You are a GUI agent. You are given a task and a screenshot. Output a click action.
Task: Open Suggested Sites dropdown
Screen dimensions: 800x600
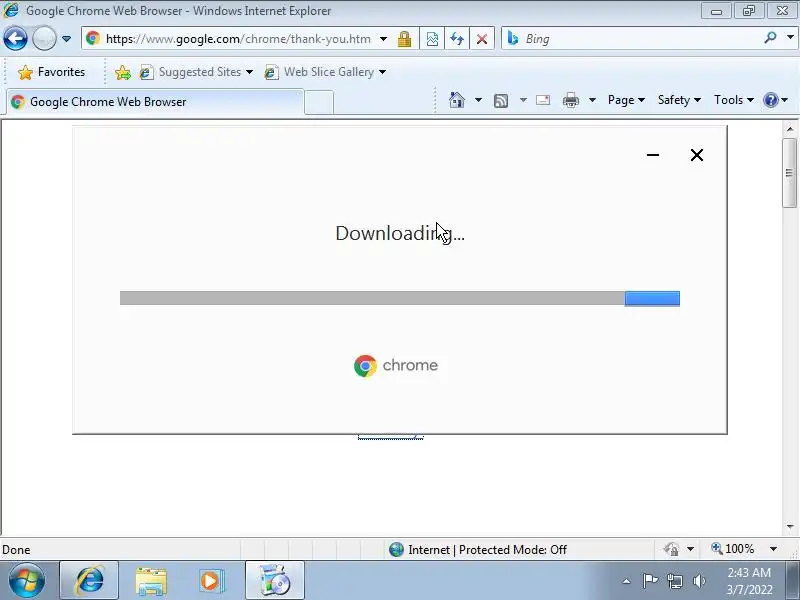(196, 72)
